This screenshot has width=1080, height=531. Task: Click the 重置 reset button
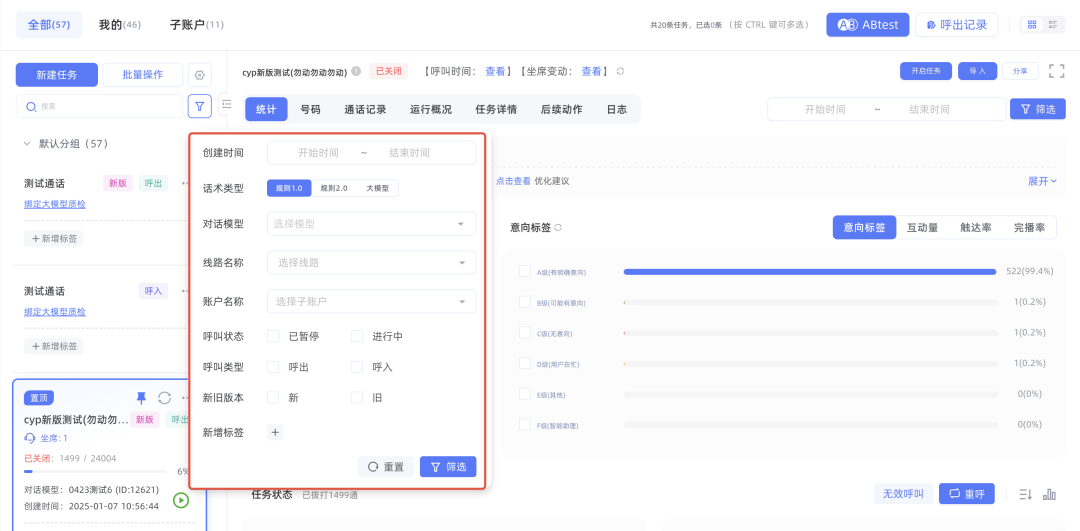(x=385, y=467)
